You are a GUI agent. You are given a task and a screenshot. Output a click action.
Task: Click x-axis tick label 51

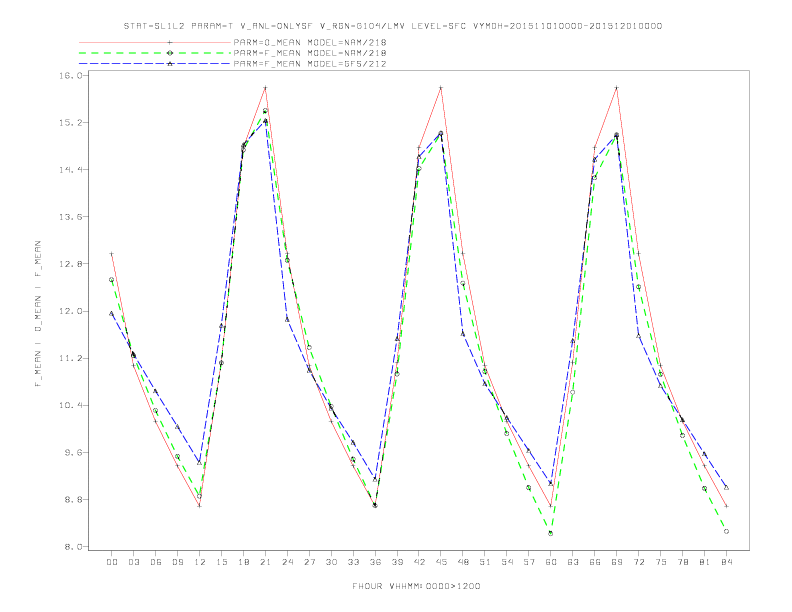pos(485,562)
